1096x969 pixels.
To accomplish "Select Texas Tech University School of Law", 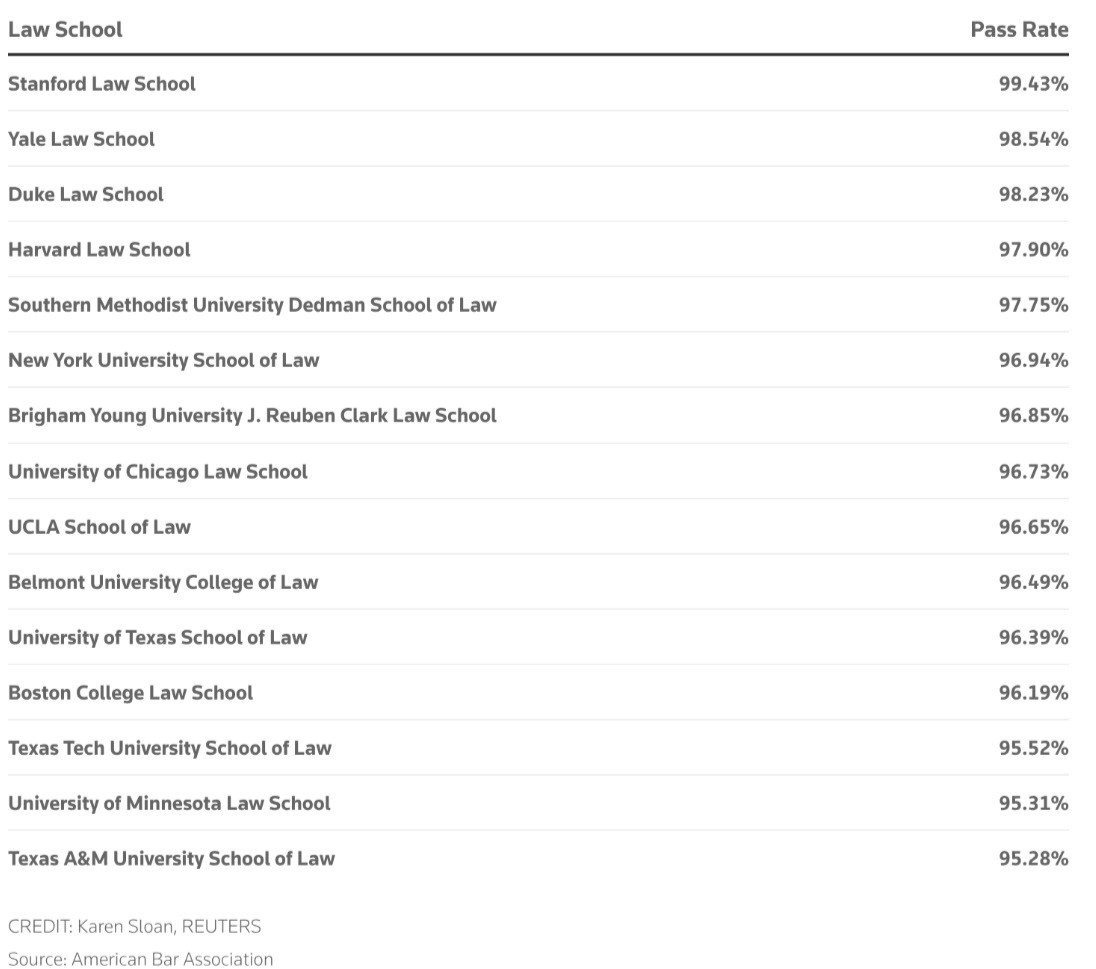I will coord(170,748).
